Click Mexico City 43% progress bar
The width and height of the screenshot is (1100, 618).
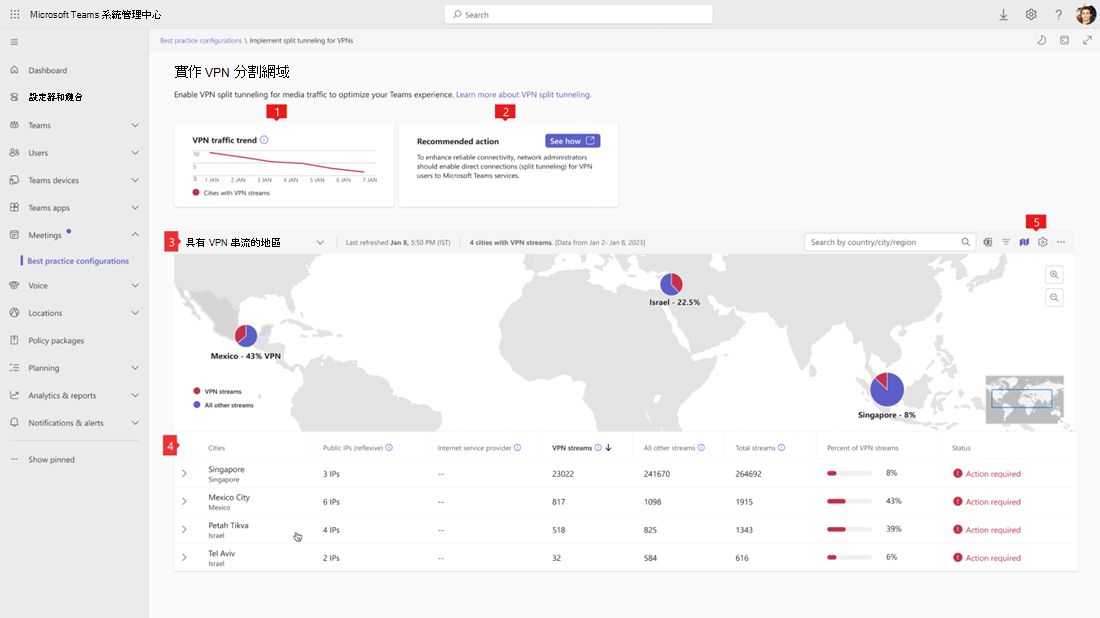coord(849,502)
